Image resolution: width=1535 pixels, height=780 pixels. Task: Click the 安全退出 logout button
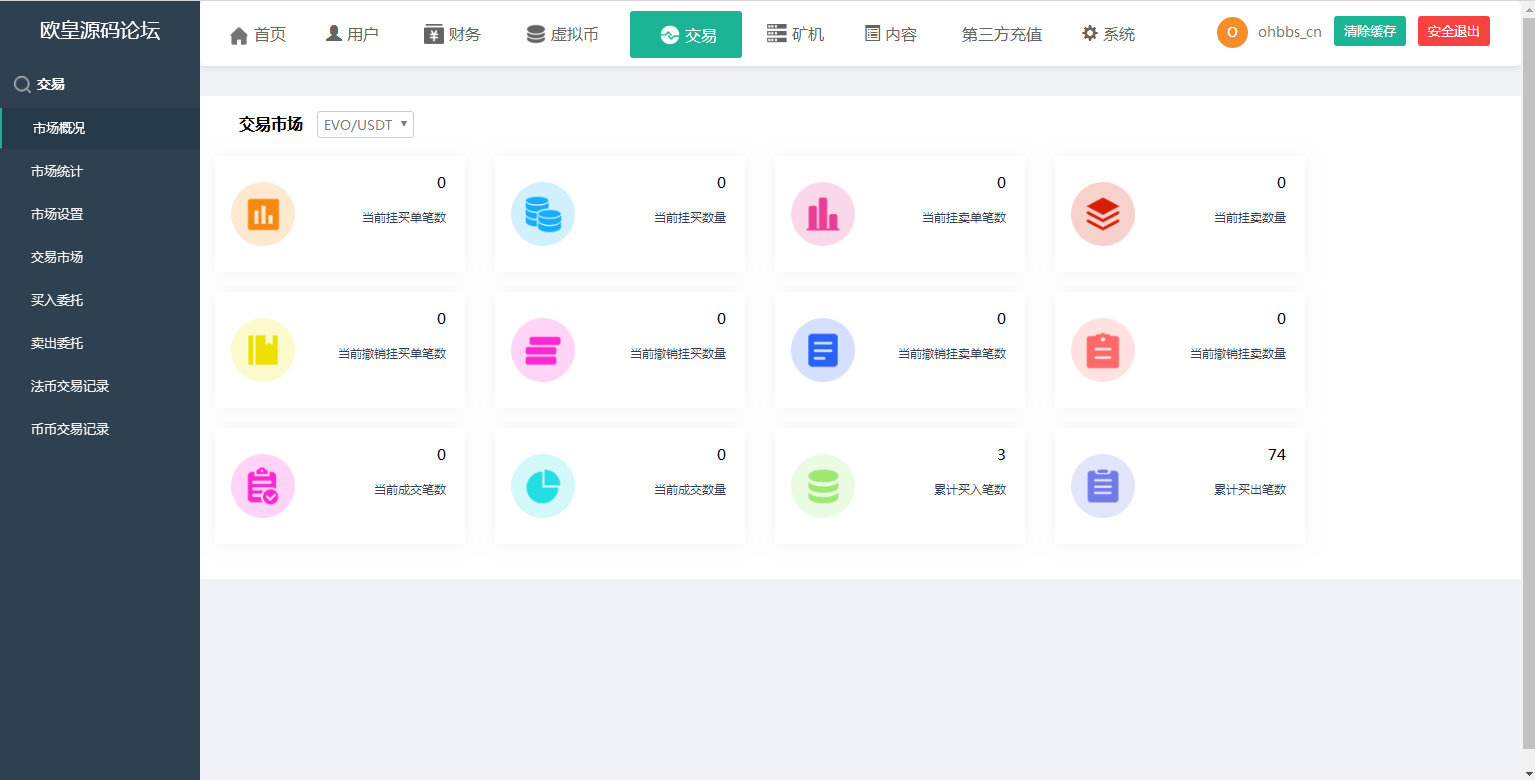1453,30
